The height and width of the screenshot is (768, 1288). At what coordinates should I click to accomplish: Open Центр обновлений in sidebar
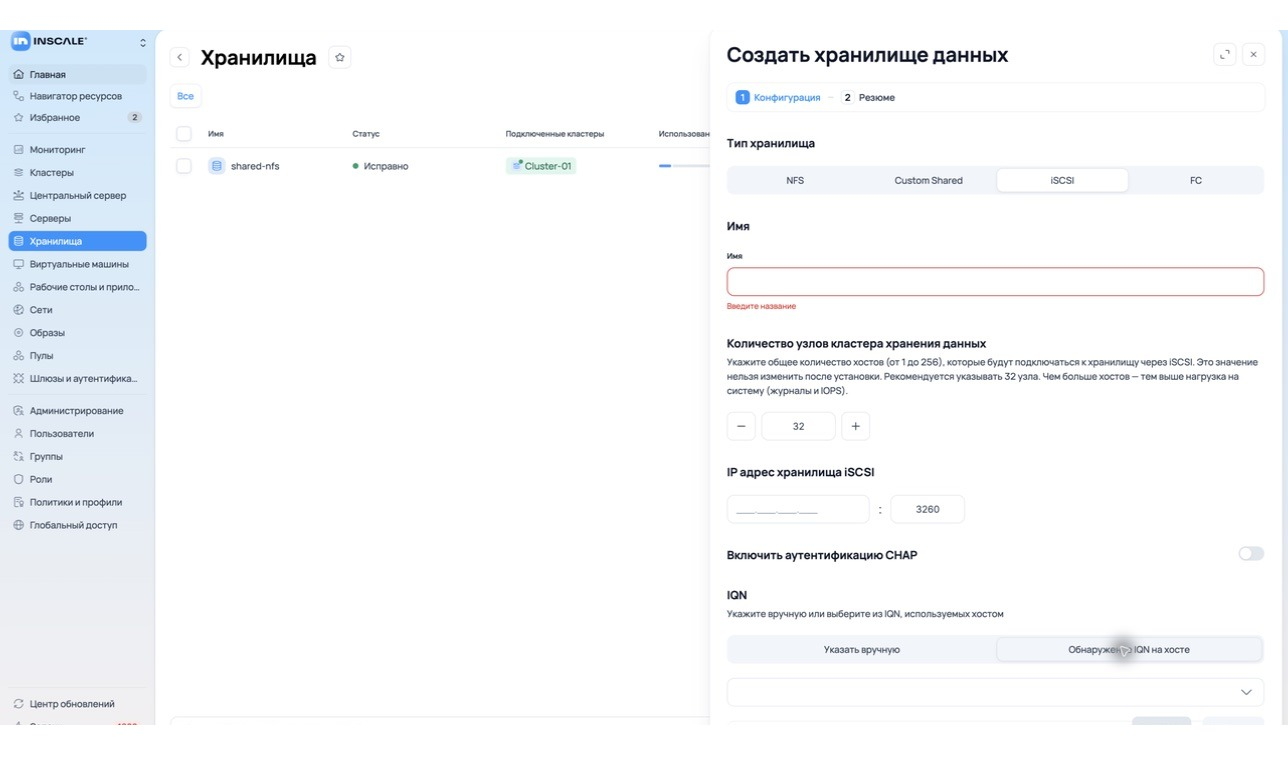point(77,704)
